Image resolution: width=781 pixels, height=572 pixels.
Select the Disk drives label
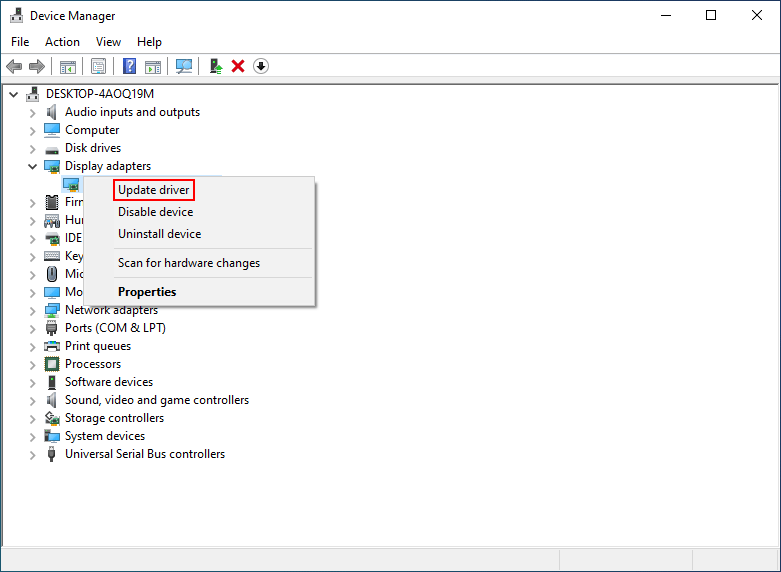point(93,148)
